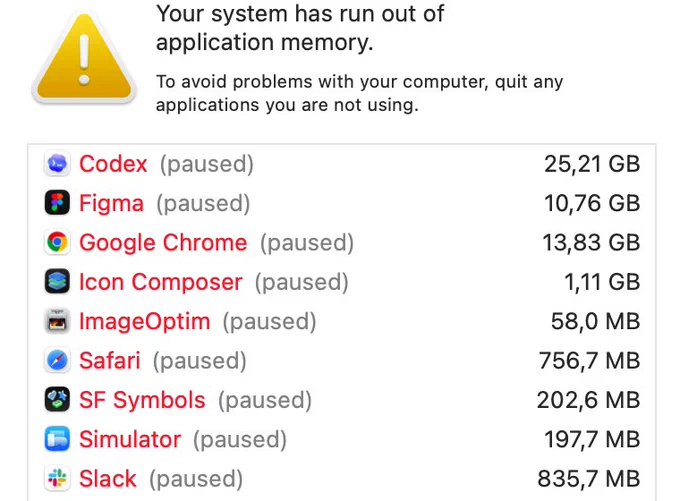The height and width of the screenshot is (501, 680).
Task: Click the Slack app icon
Action: [x=57, y=478]
